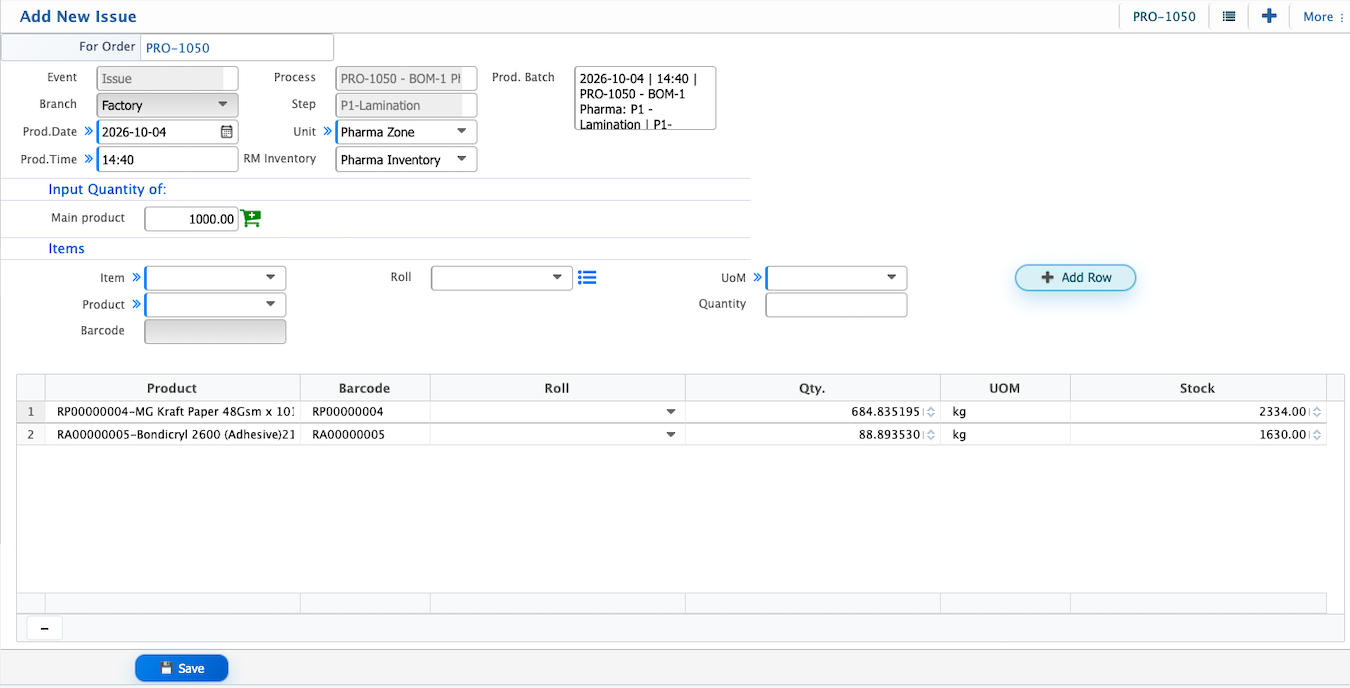
Task: Click the double-arrow icon beside Prod.Date
Action: click(88, 131)
